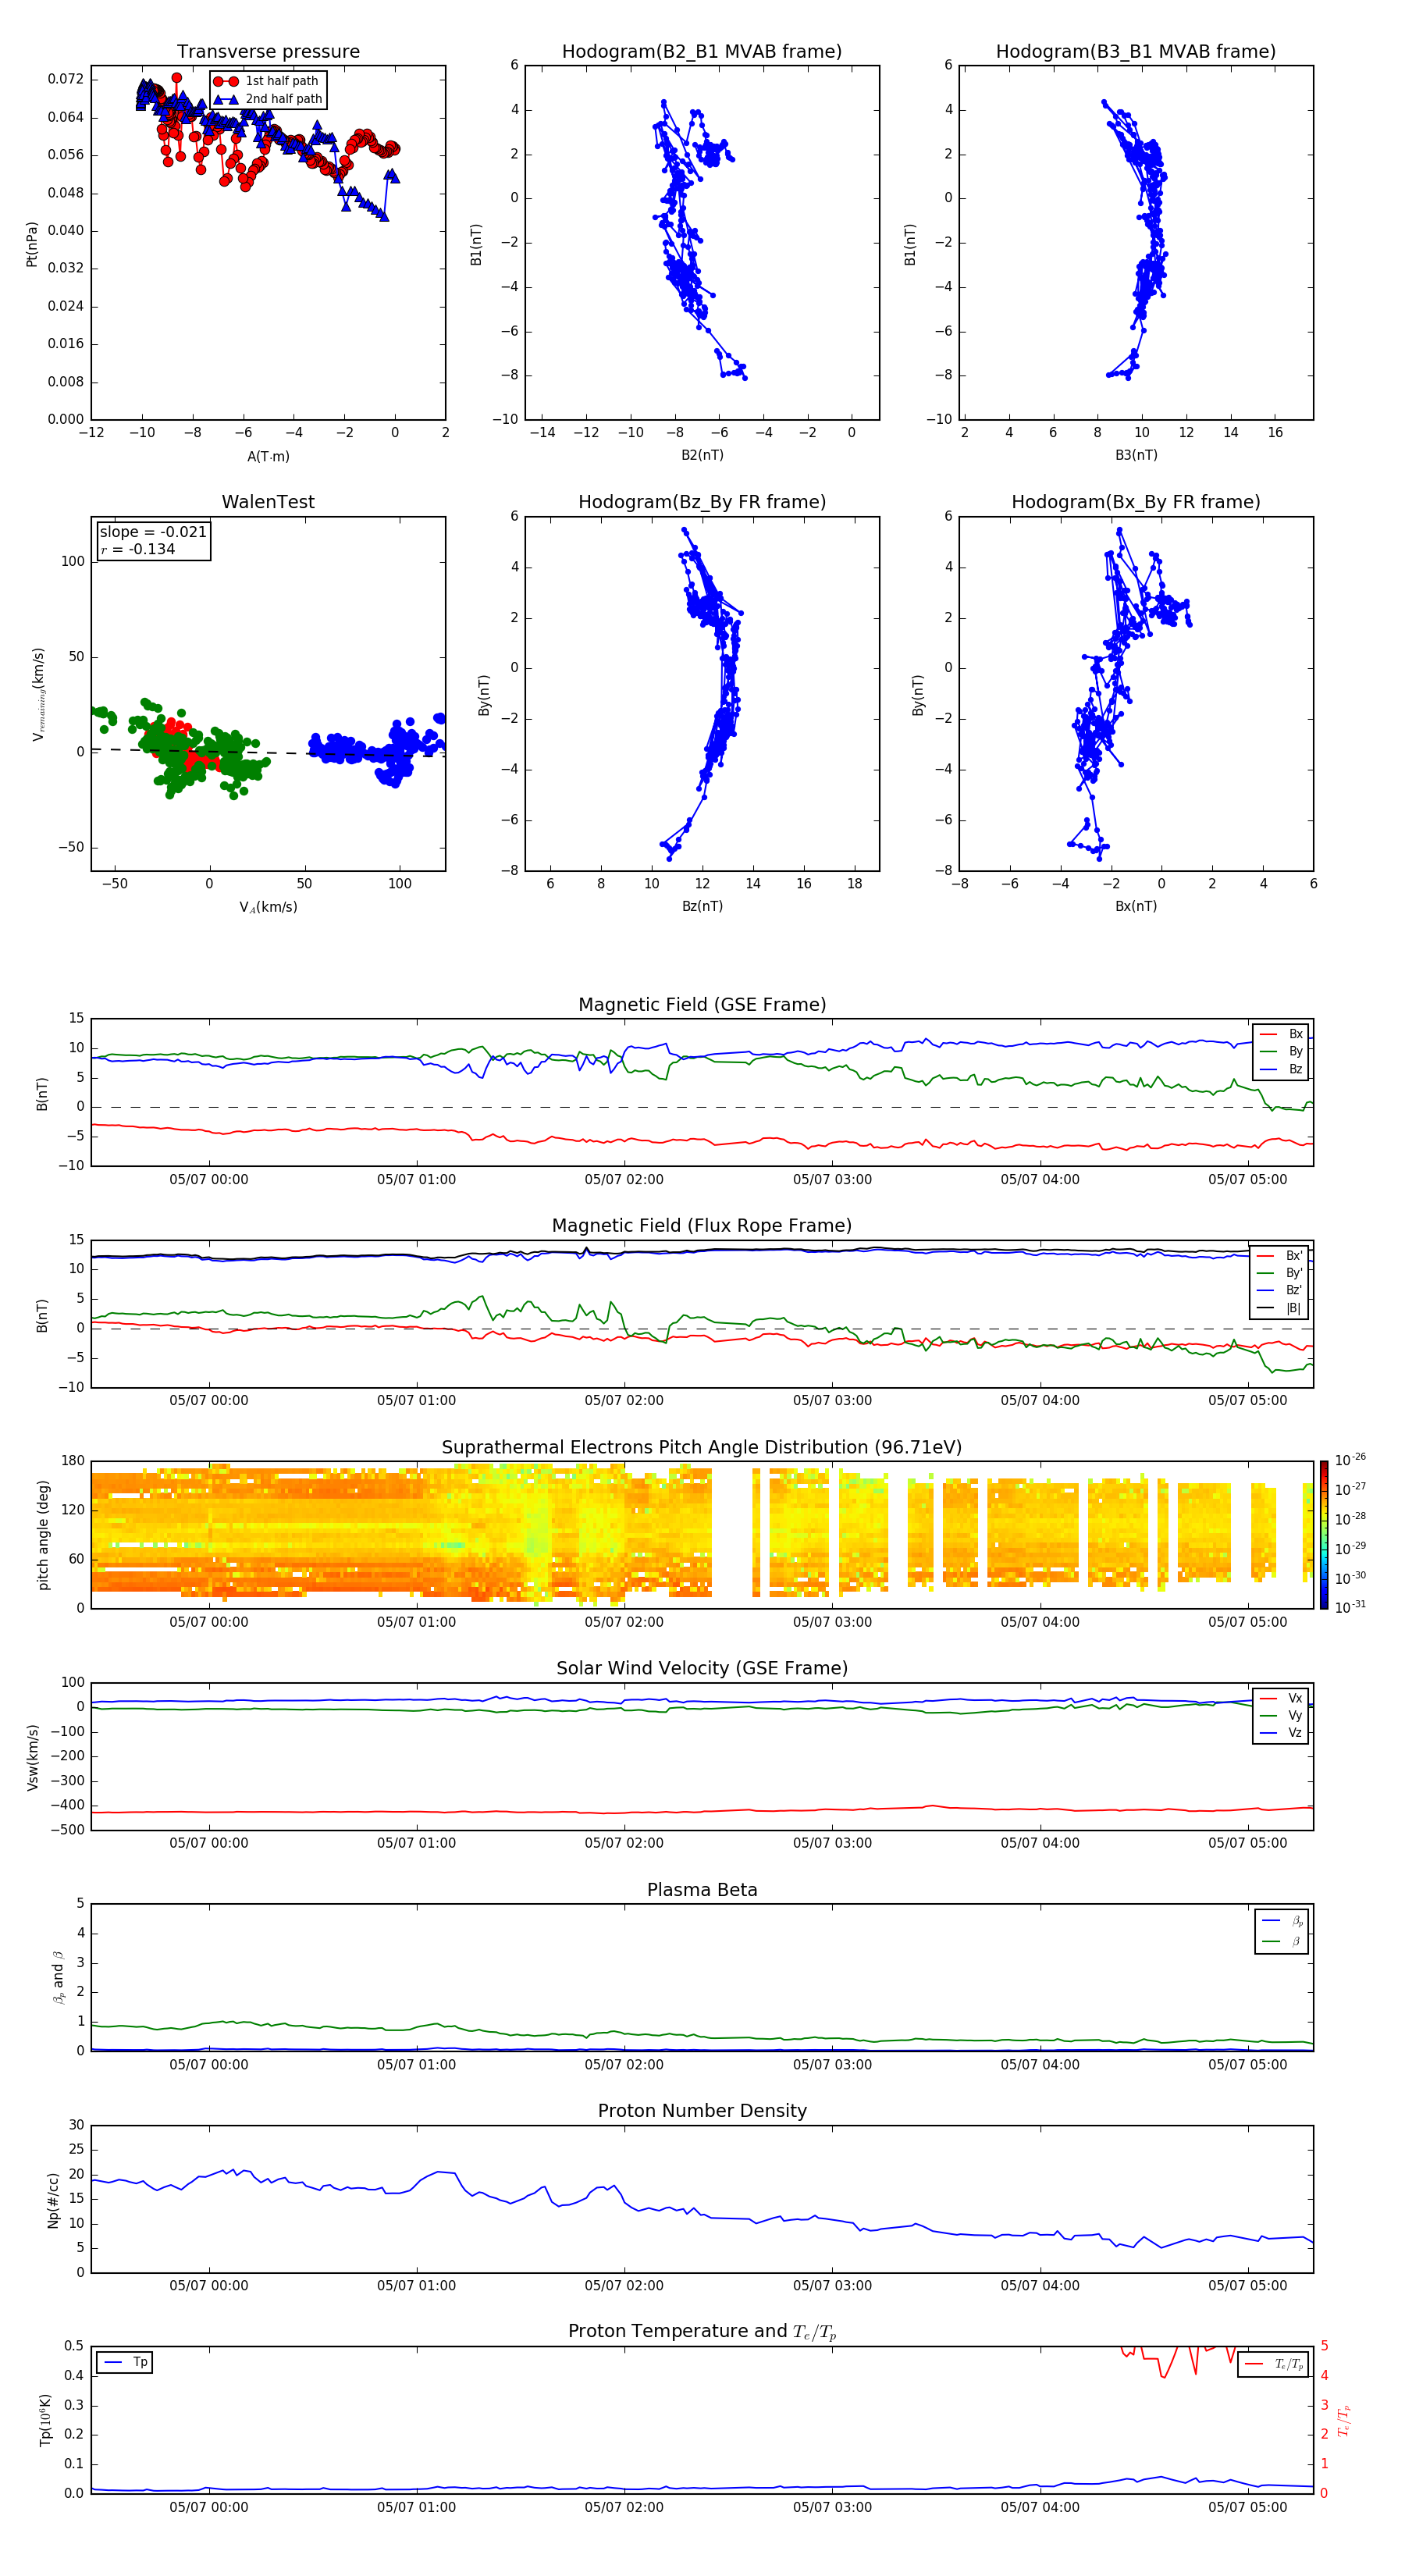Click the 'Proton Number Density' title
Image resolution: width=1405 pixels, height=2576 pixels.
tap(702, 2112)
